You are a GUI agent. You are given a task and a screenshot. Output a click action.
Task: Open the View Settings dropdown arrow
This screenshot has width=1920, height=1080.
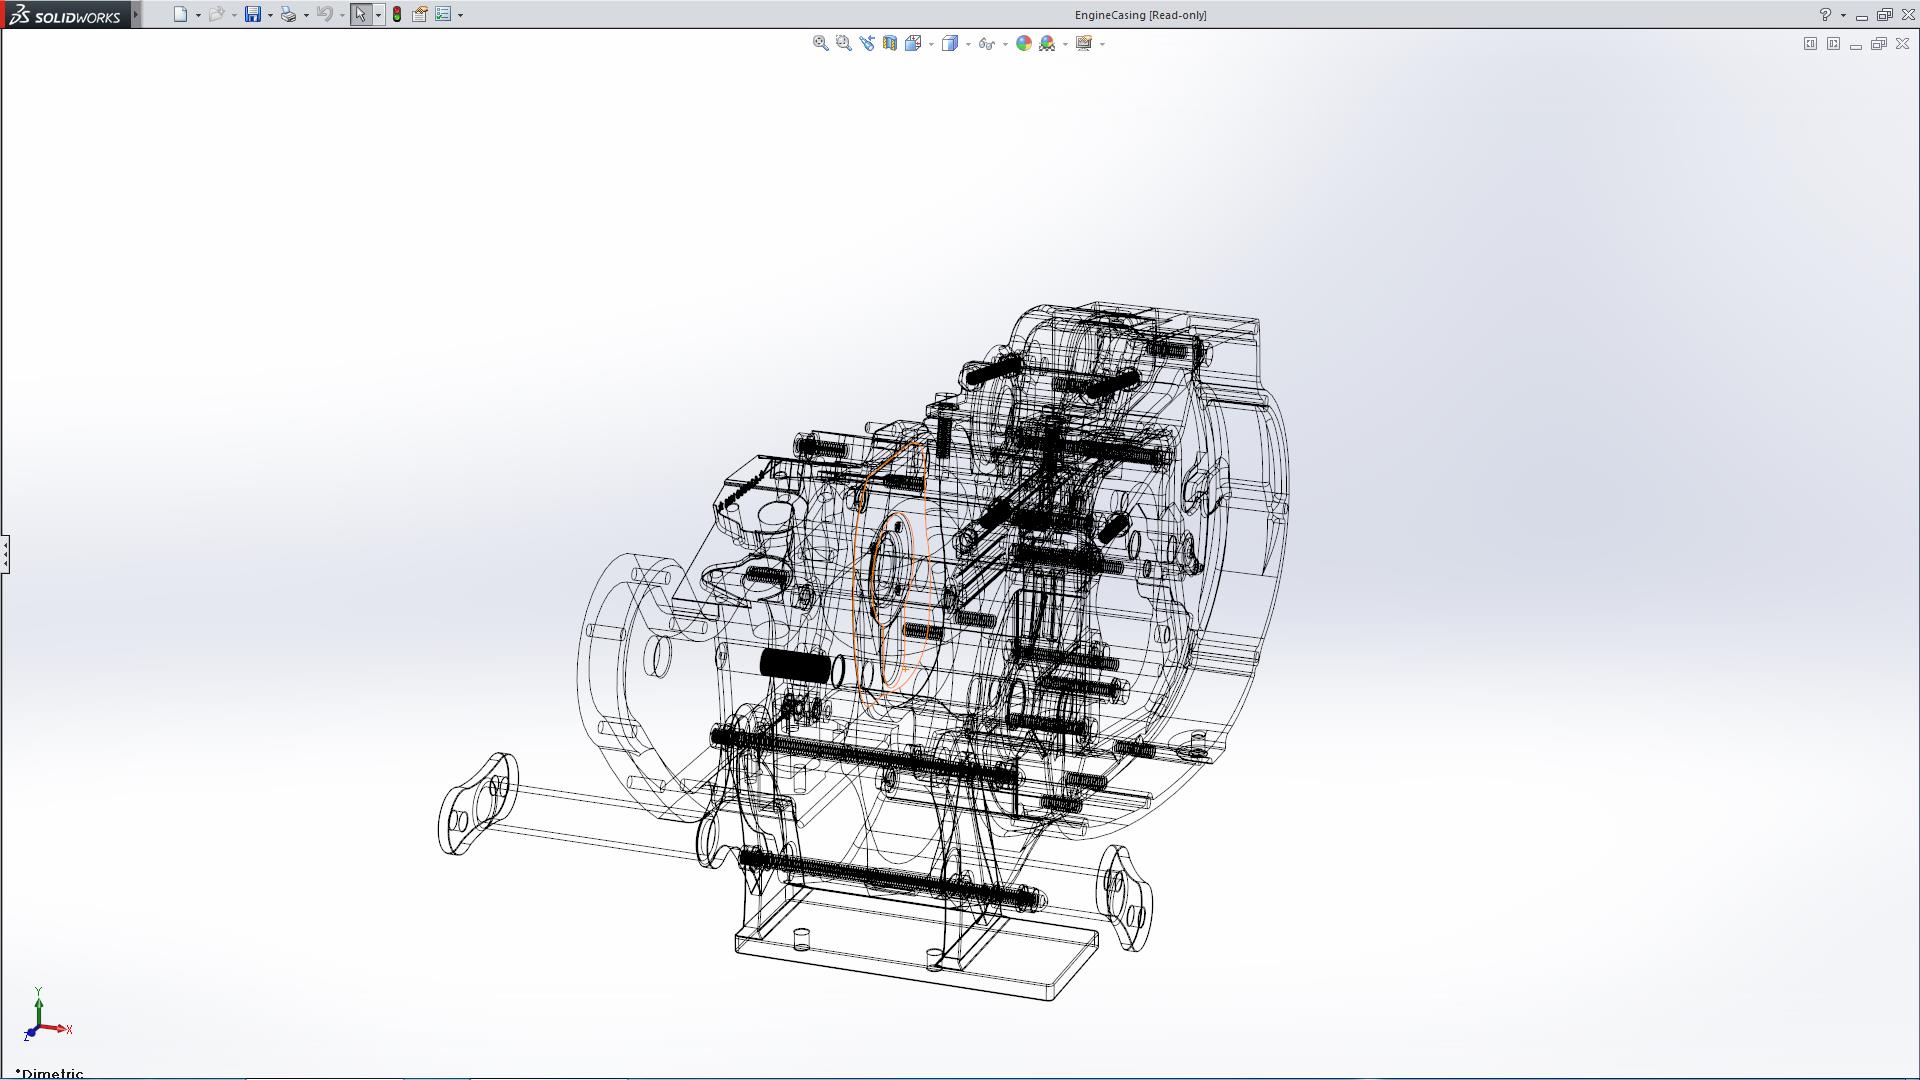[x=1102, y=44]
